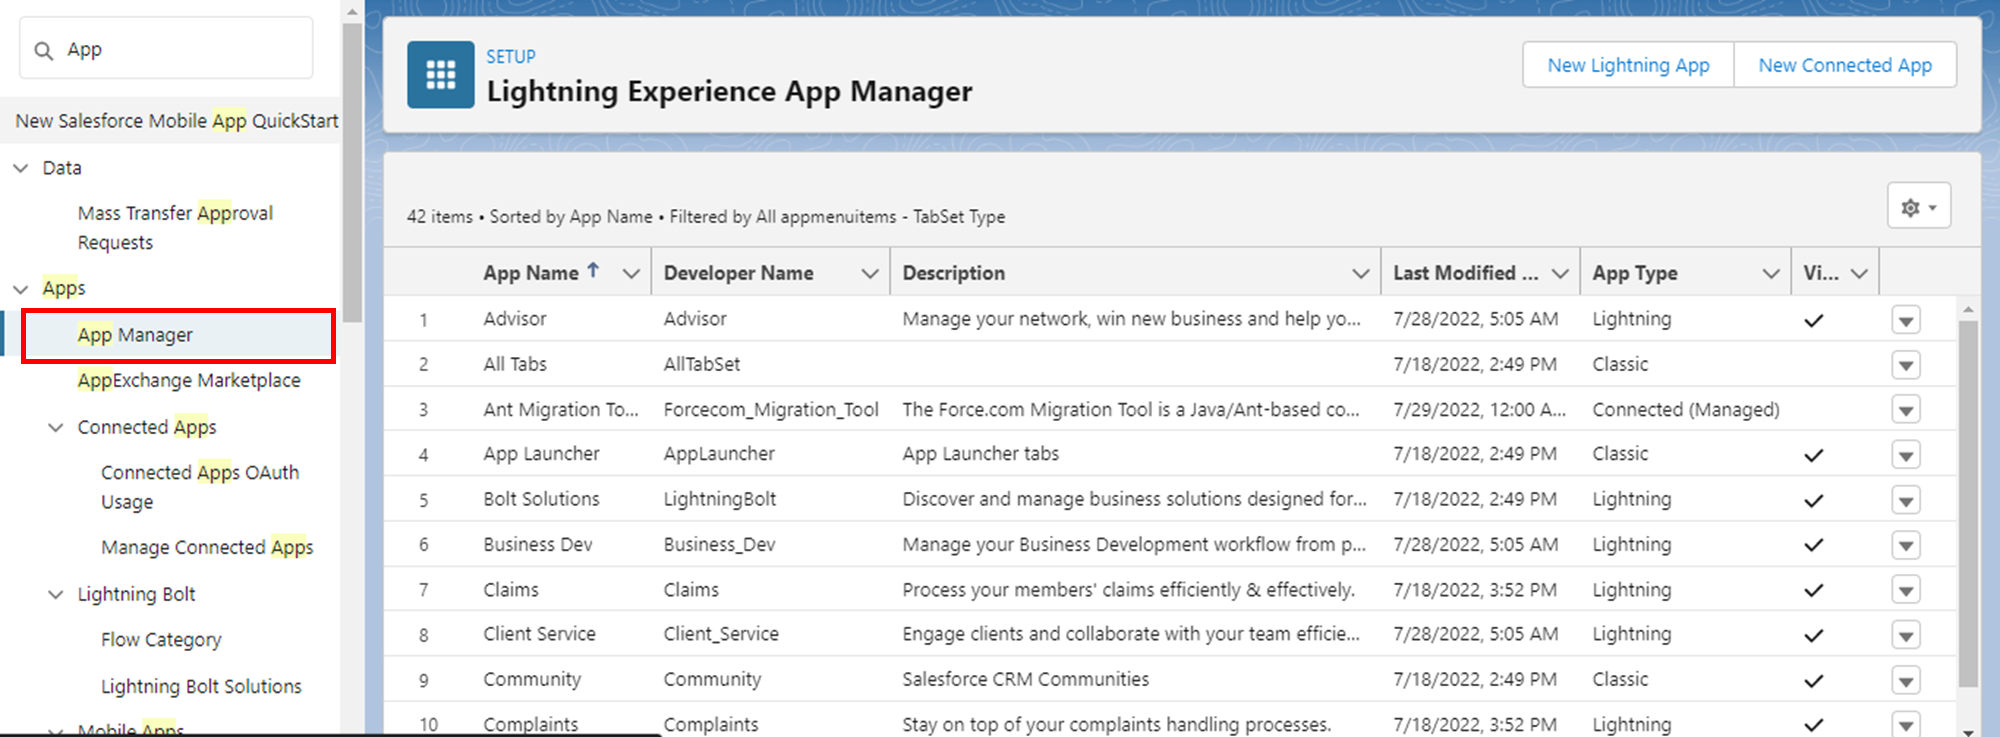Open Mass Transfer Approval Requests
Image resolution: width=2000 pixels, height=737 pixels.
pos(175,228)
